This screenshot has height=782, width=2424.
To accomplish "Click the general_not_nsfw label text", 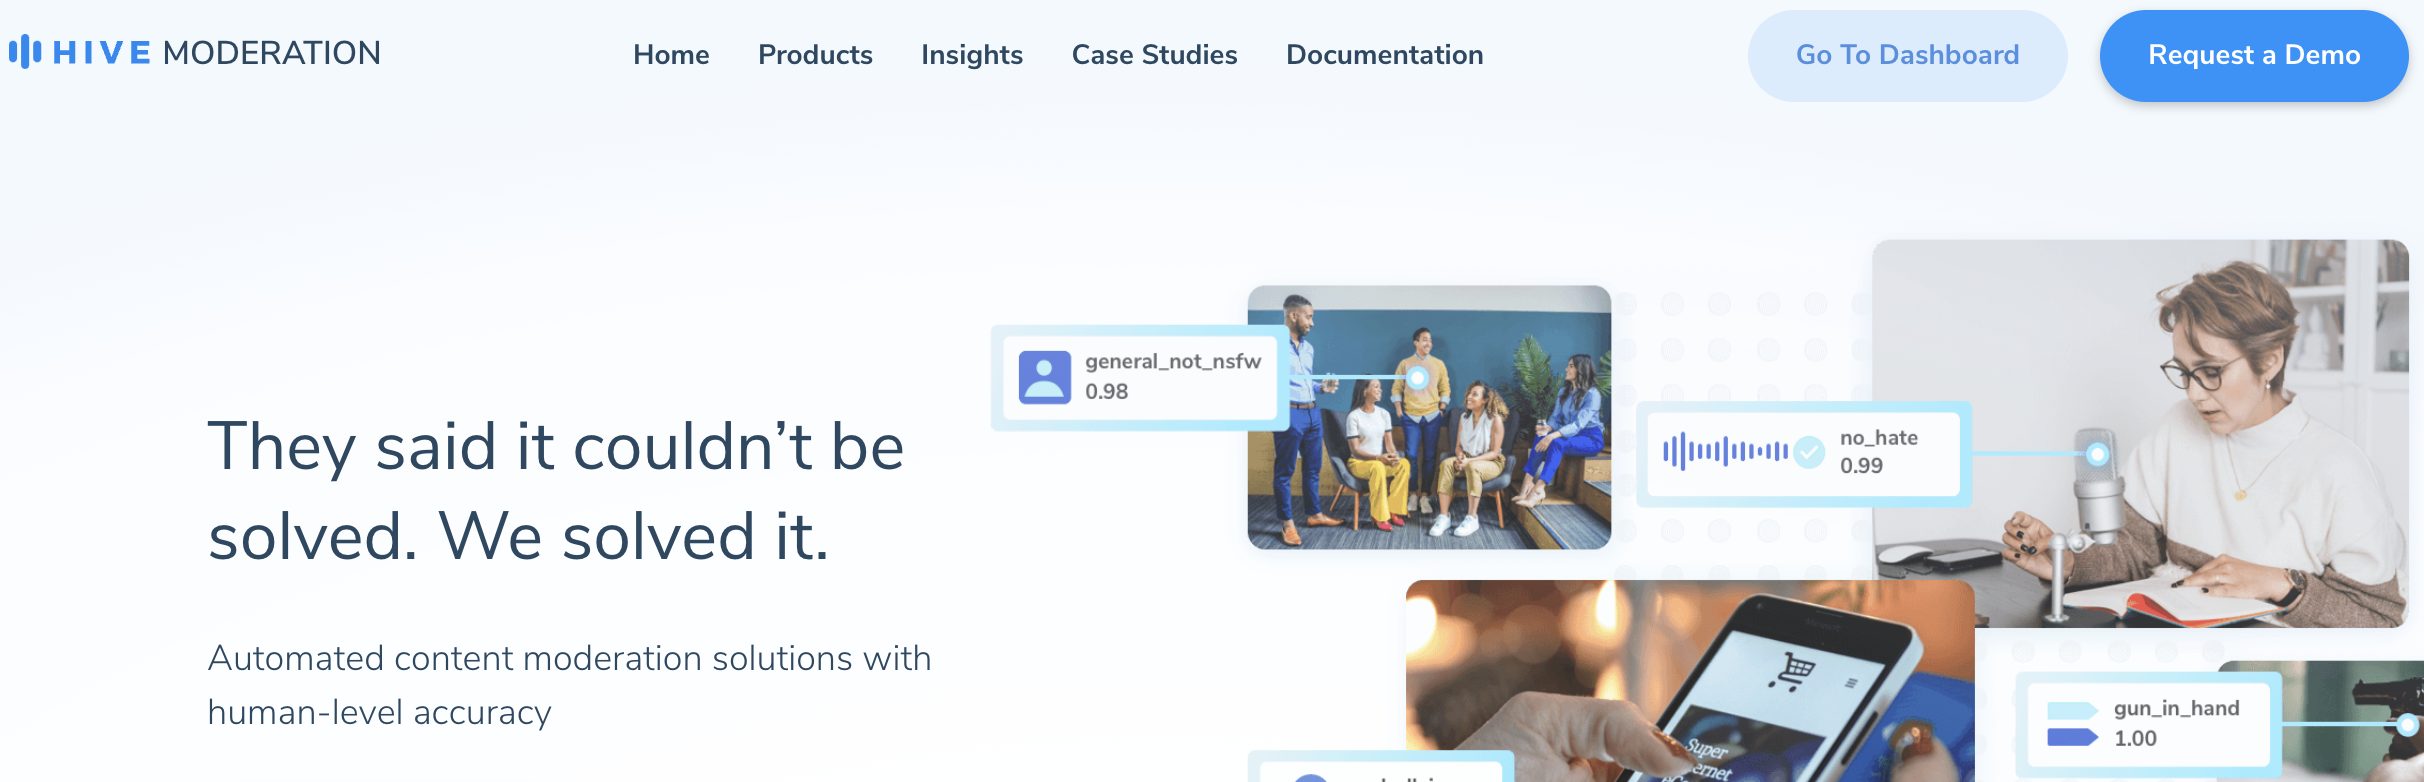I will coord(1173,361).
